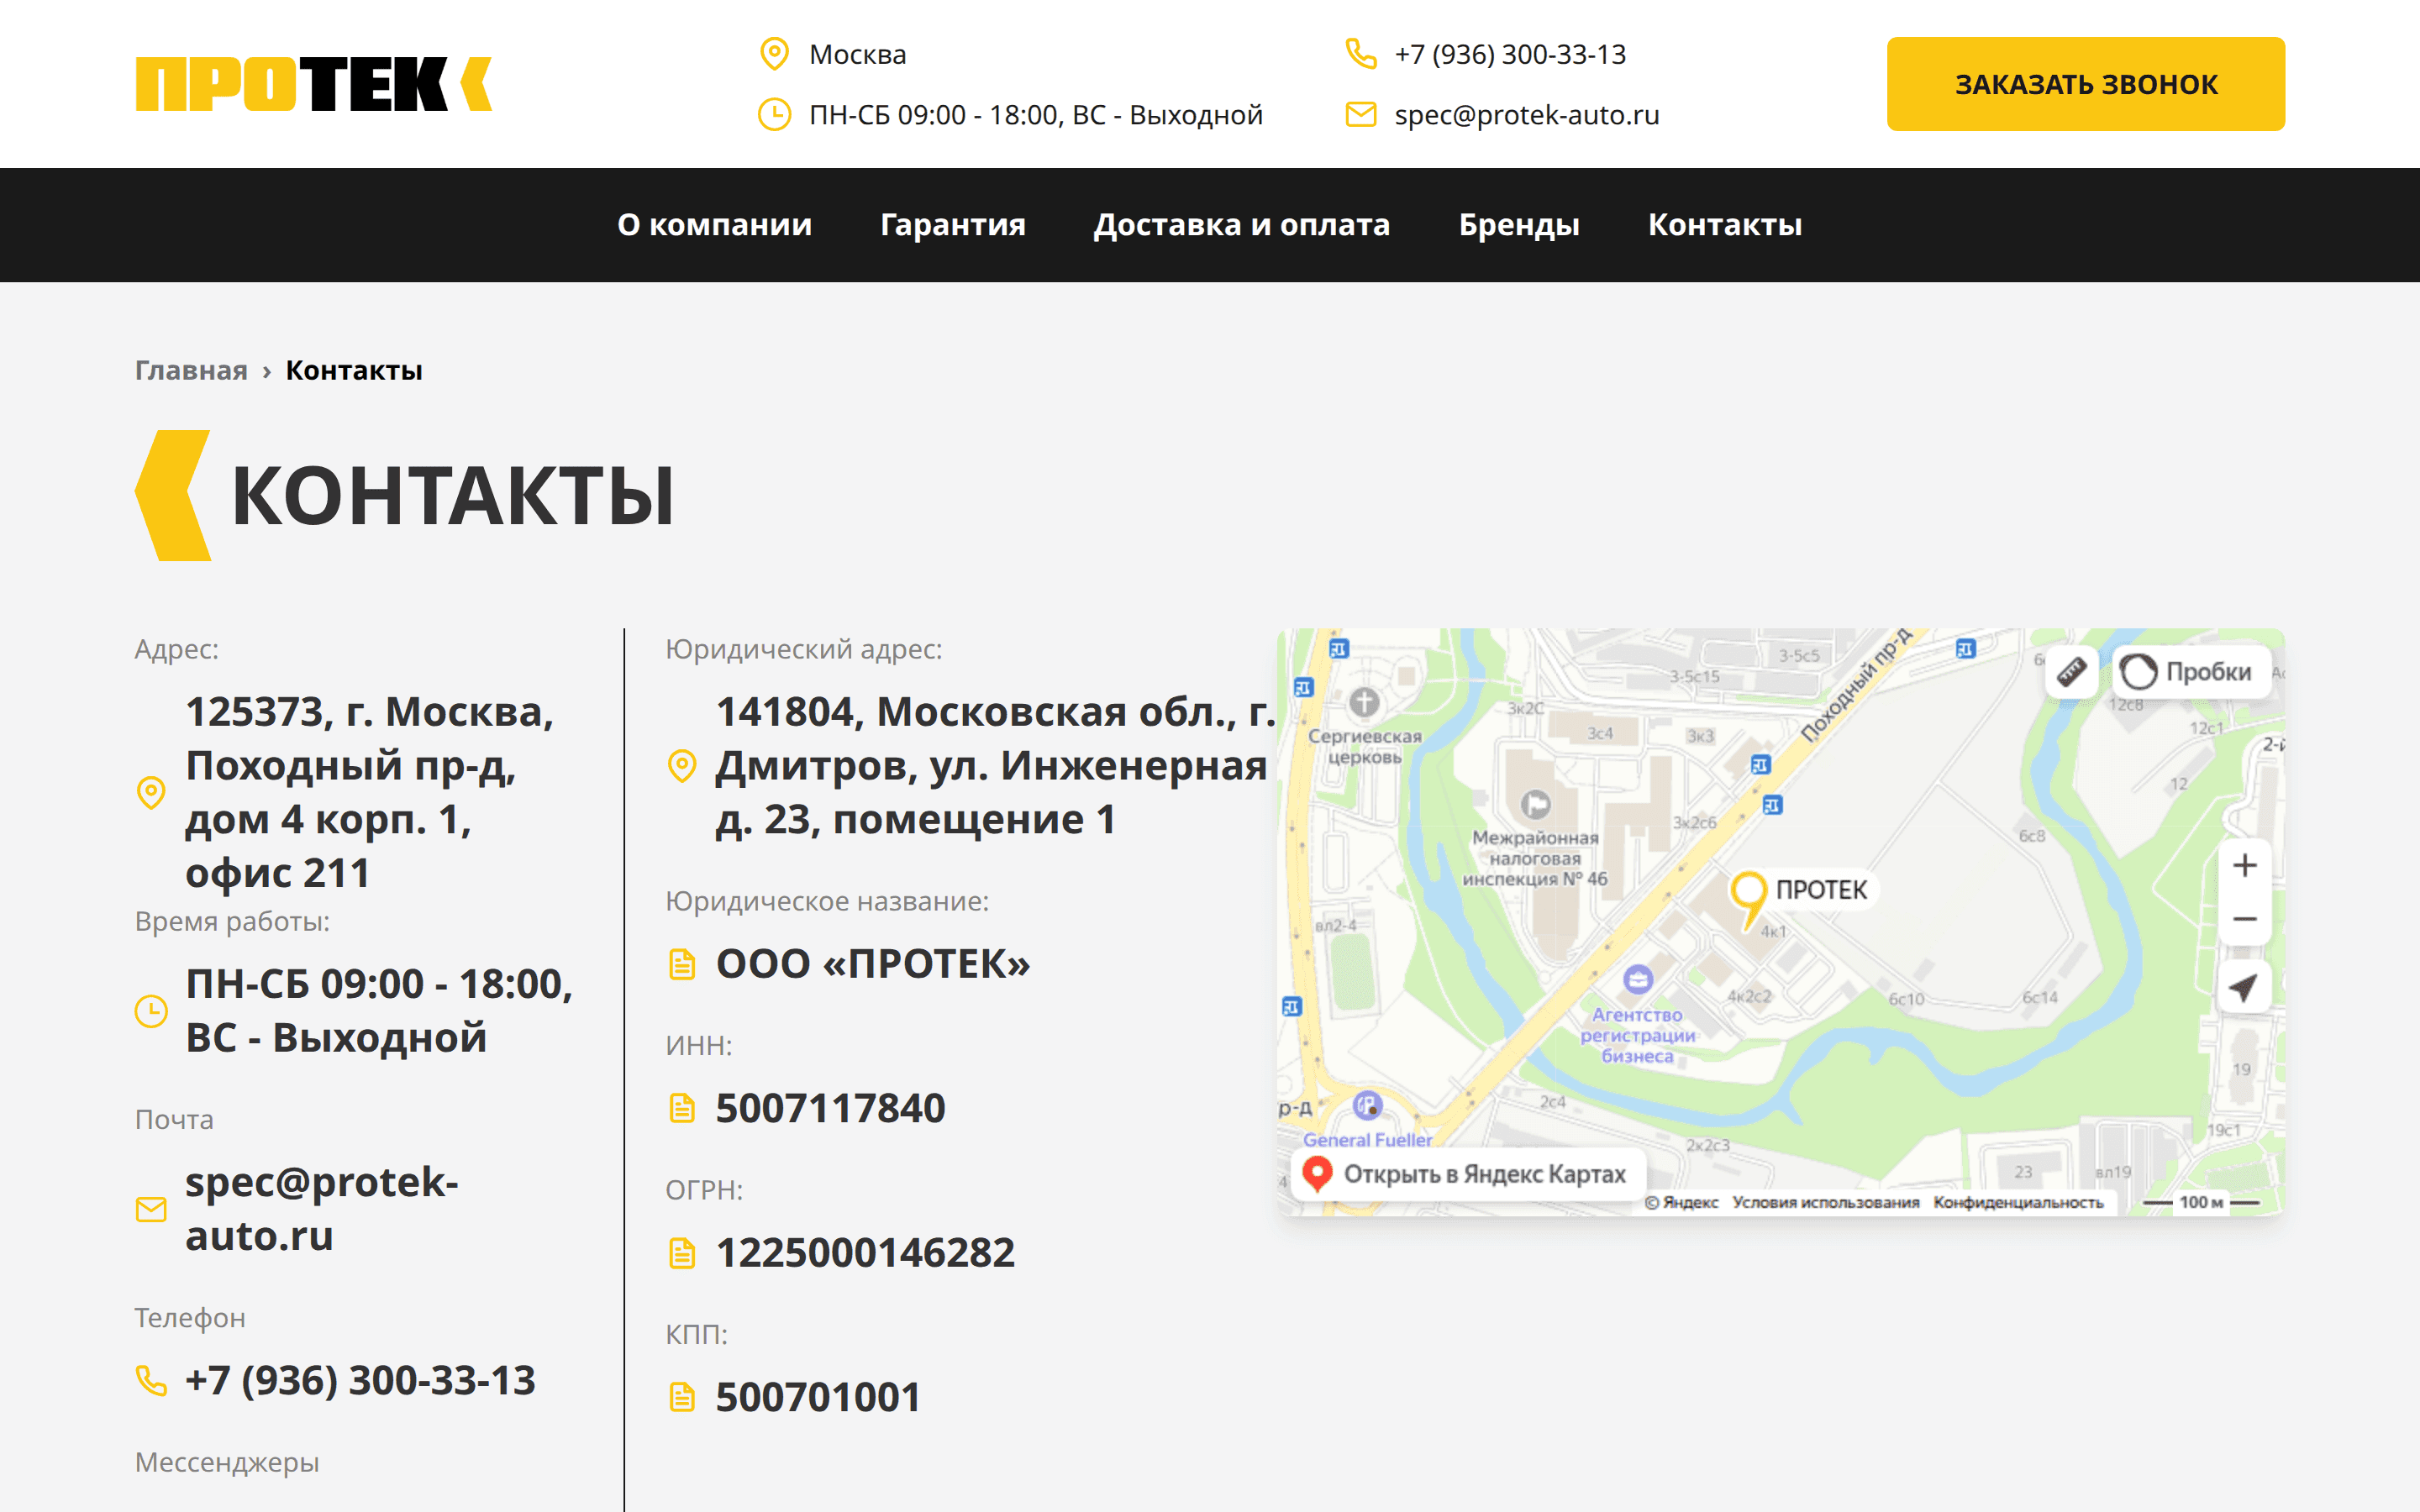
Task: Click the © Яндекс map copyright link
Action: [1682, 1202]
